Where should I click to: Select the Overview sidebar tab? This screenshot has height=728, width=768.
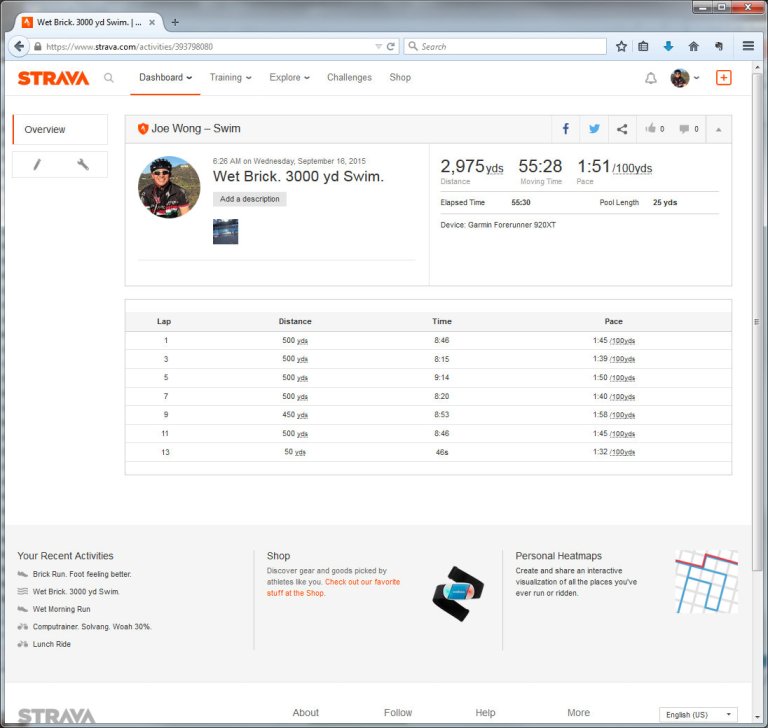(60, 130)
